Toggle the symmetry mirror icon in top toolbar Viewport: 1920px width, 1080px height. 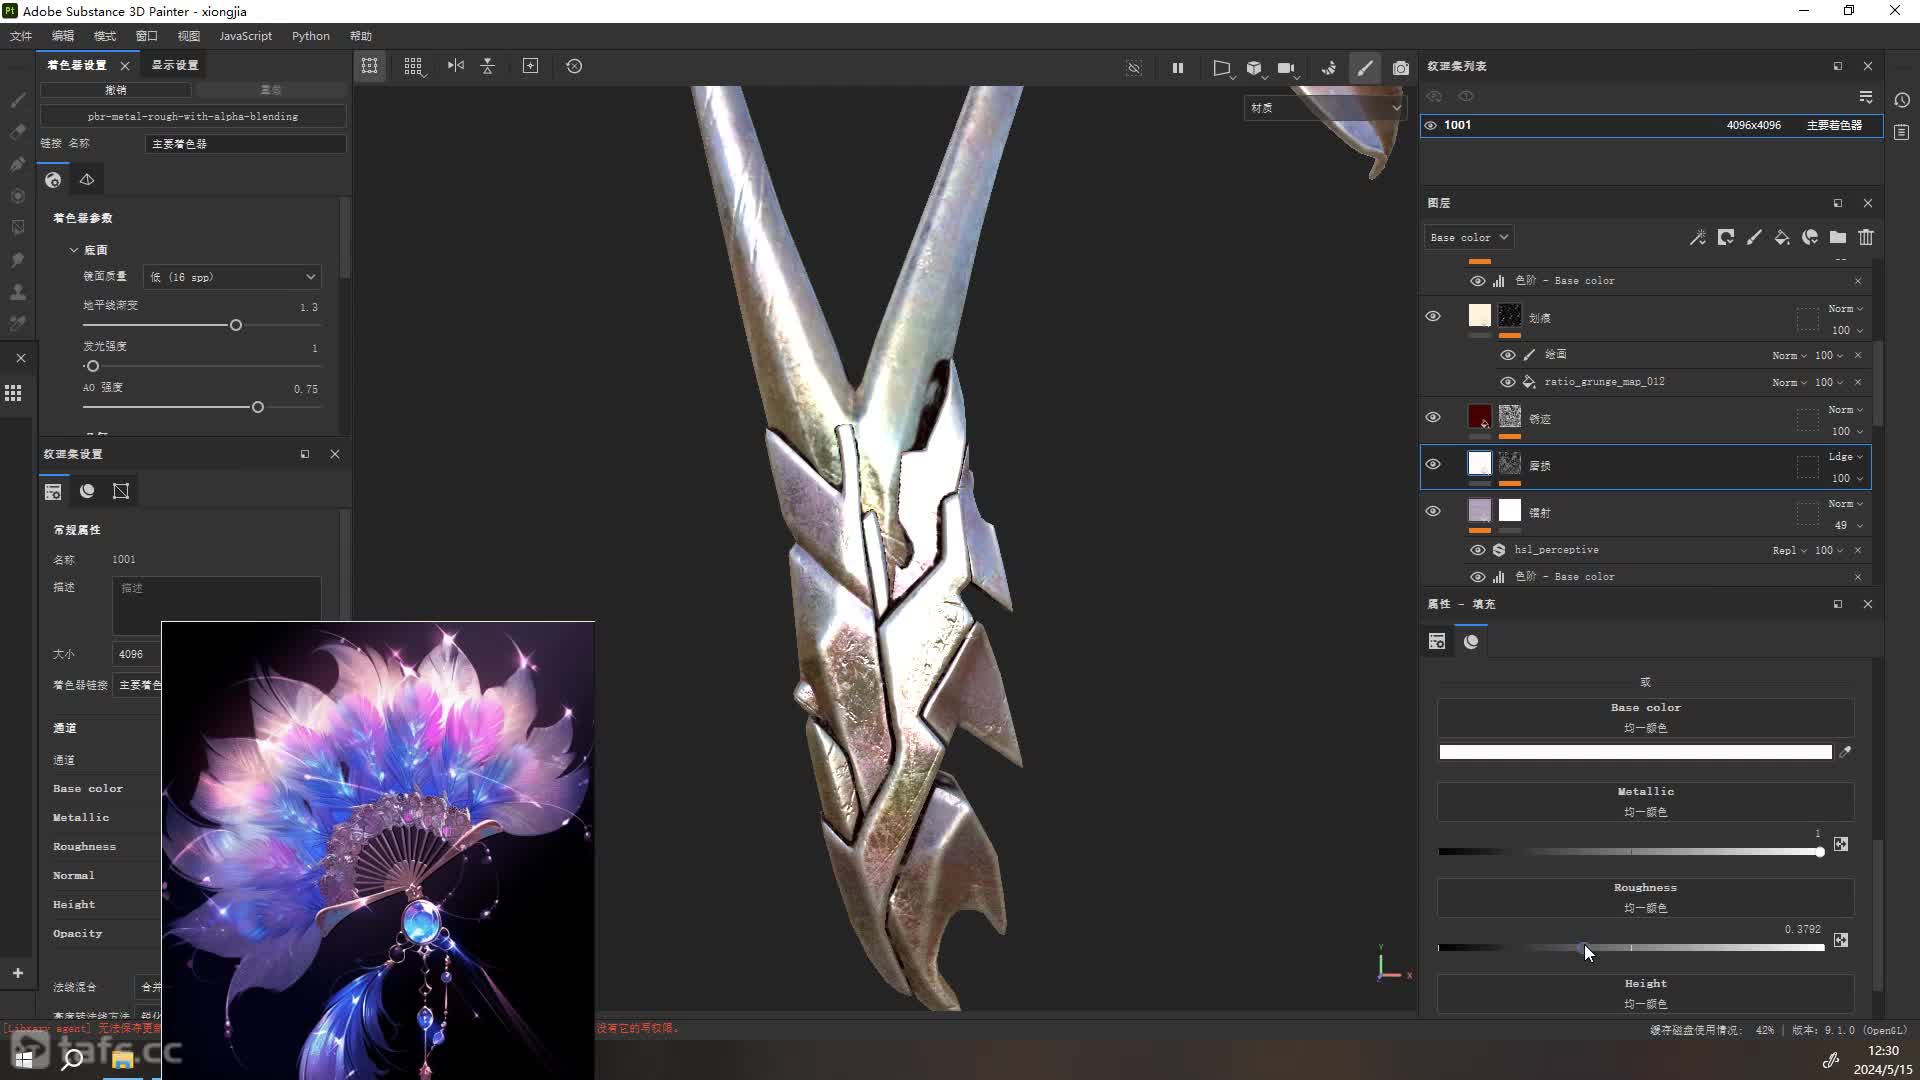[x=456, y=66]
